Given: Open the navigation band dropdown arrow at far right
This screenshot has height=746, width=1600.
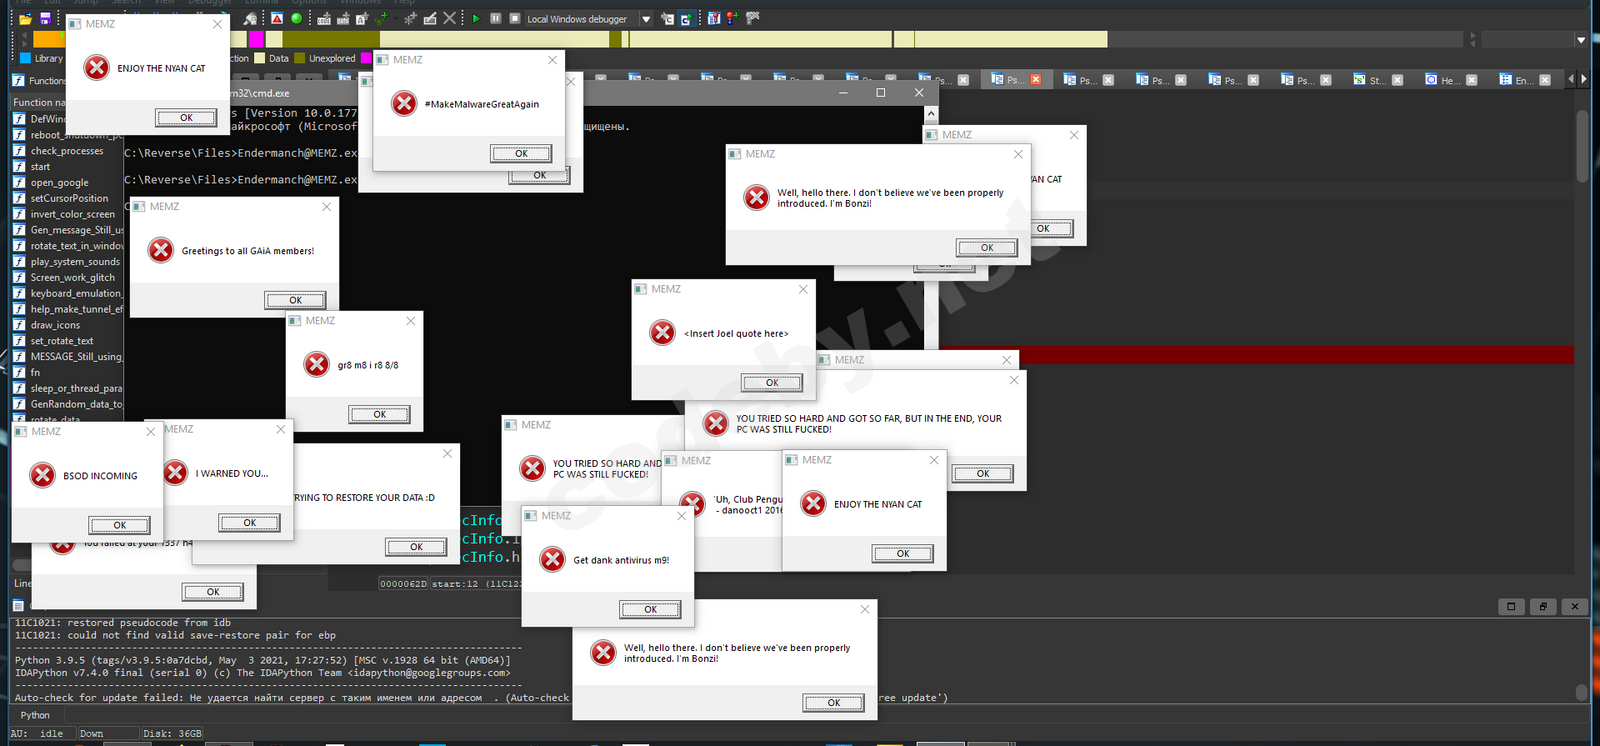Looking at the screenshot, I should [x=1581, y=40].
